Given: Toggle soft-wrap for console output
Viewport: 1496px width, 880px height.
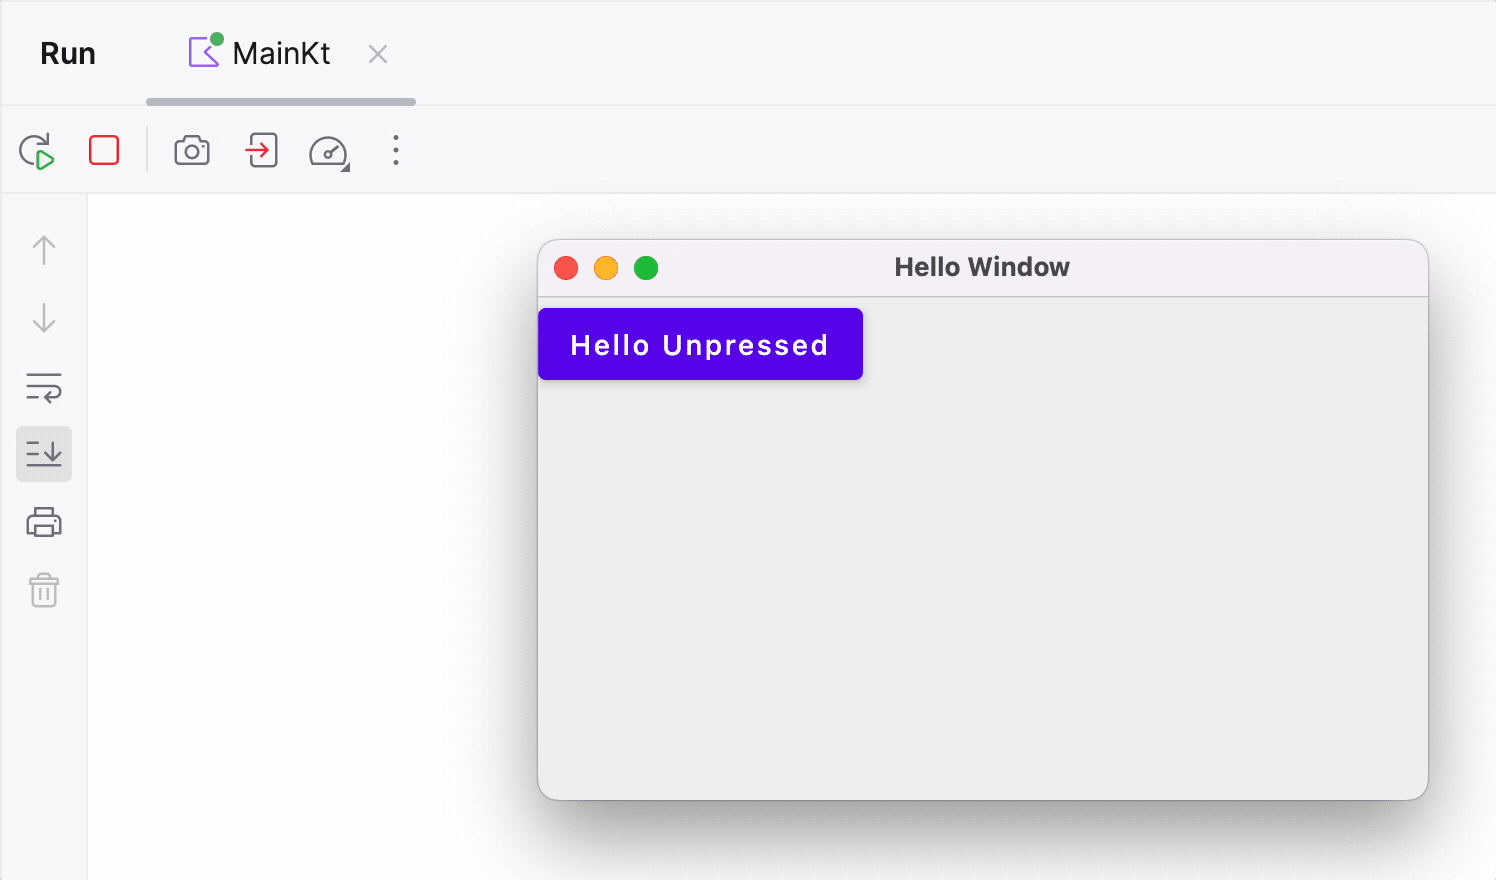Looking at the screenshot, I should tap(43, 388).
